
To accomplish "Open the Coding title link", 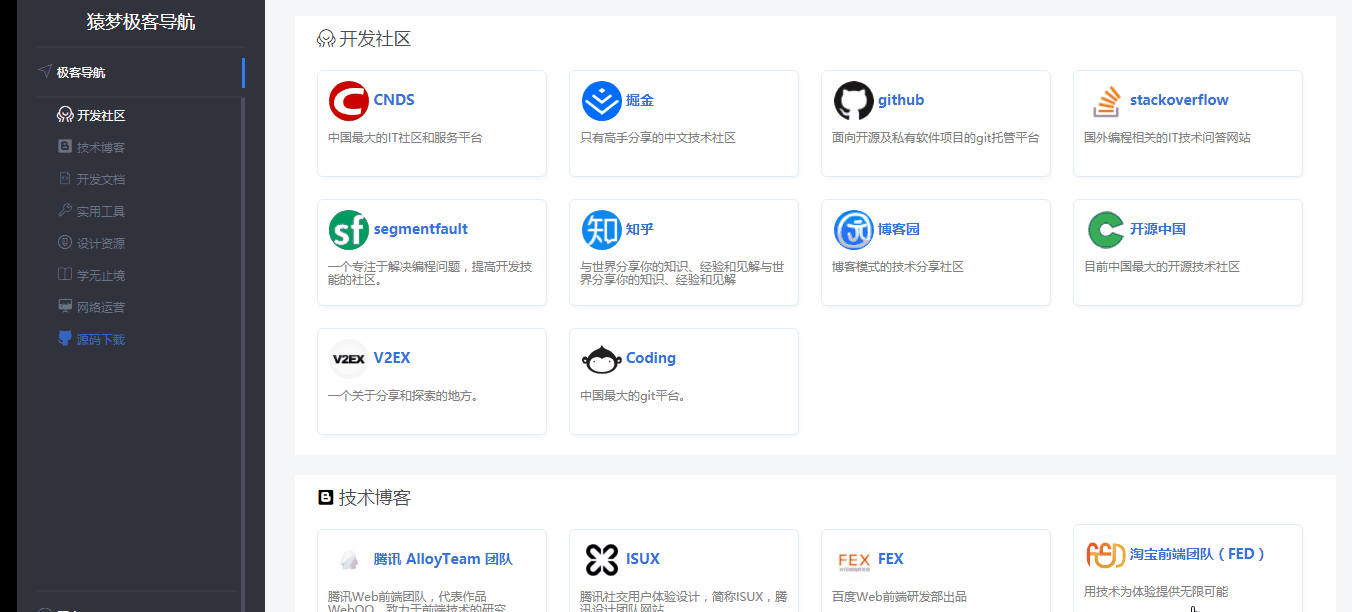I will 651,358.
